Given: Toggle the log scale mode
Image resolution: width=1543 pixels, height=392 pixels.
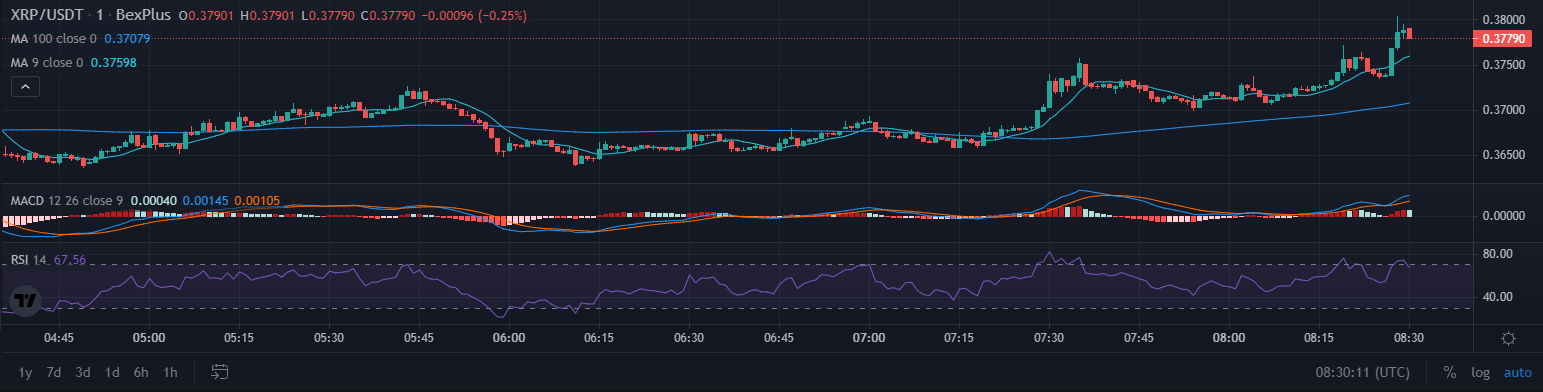Looking at the screenshot, I should (1480, 372).
